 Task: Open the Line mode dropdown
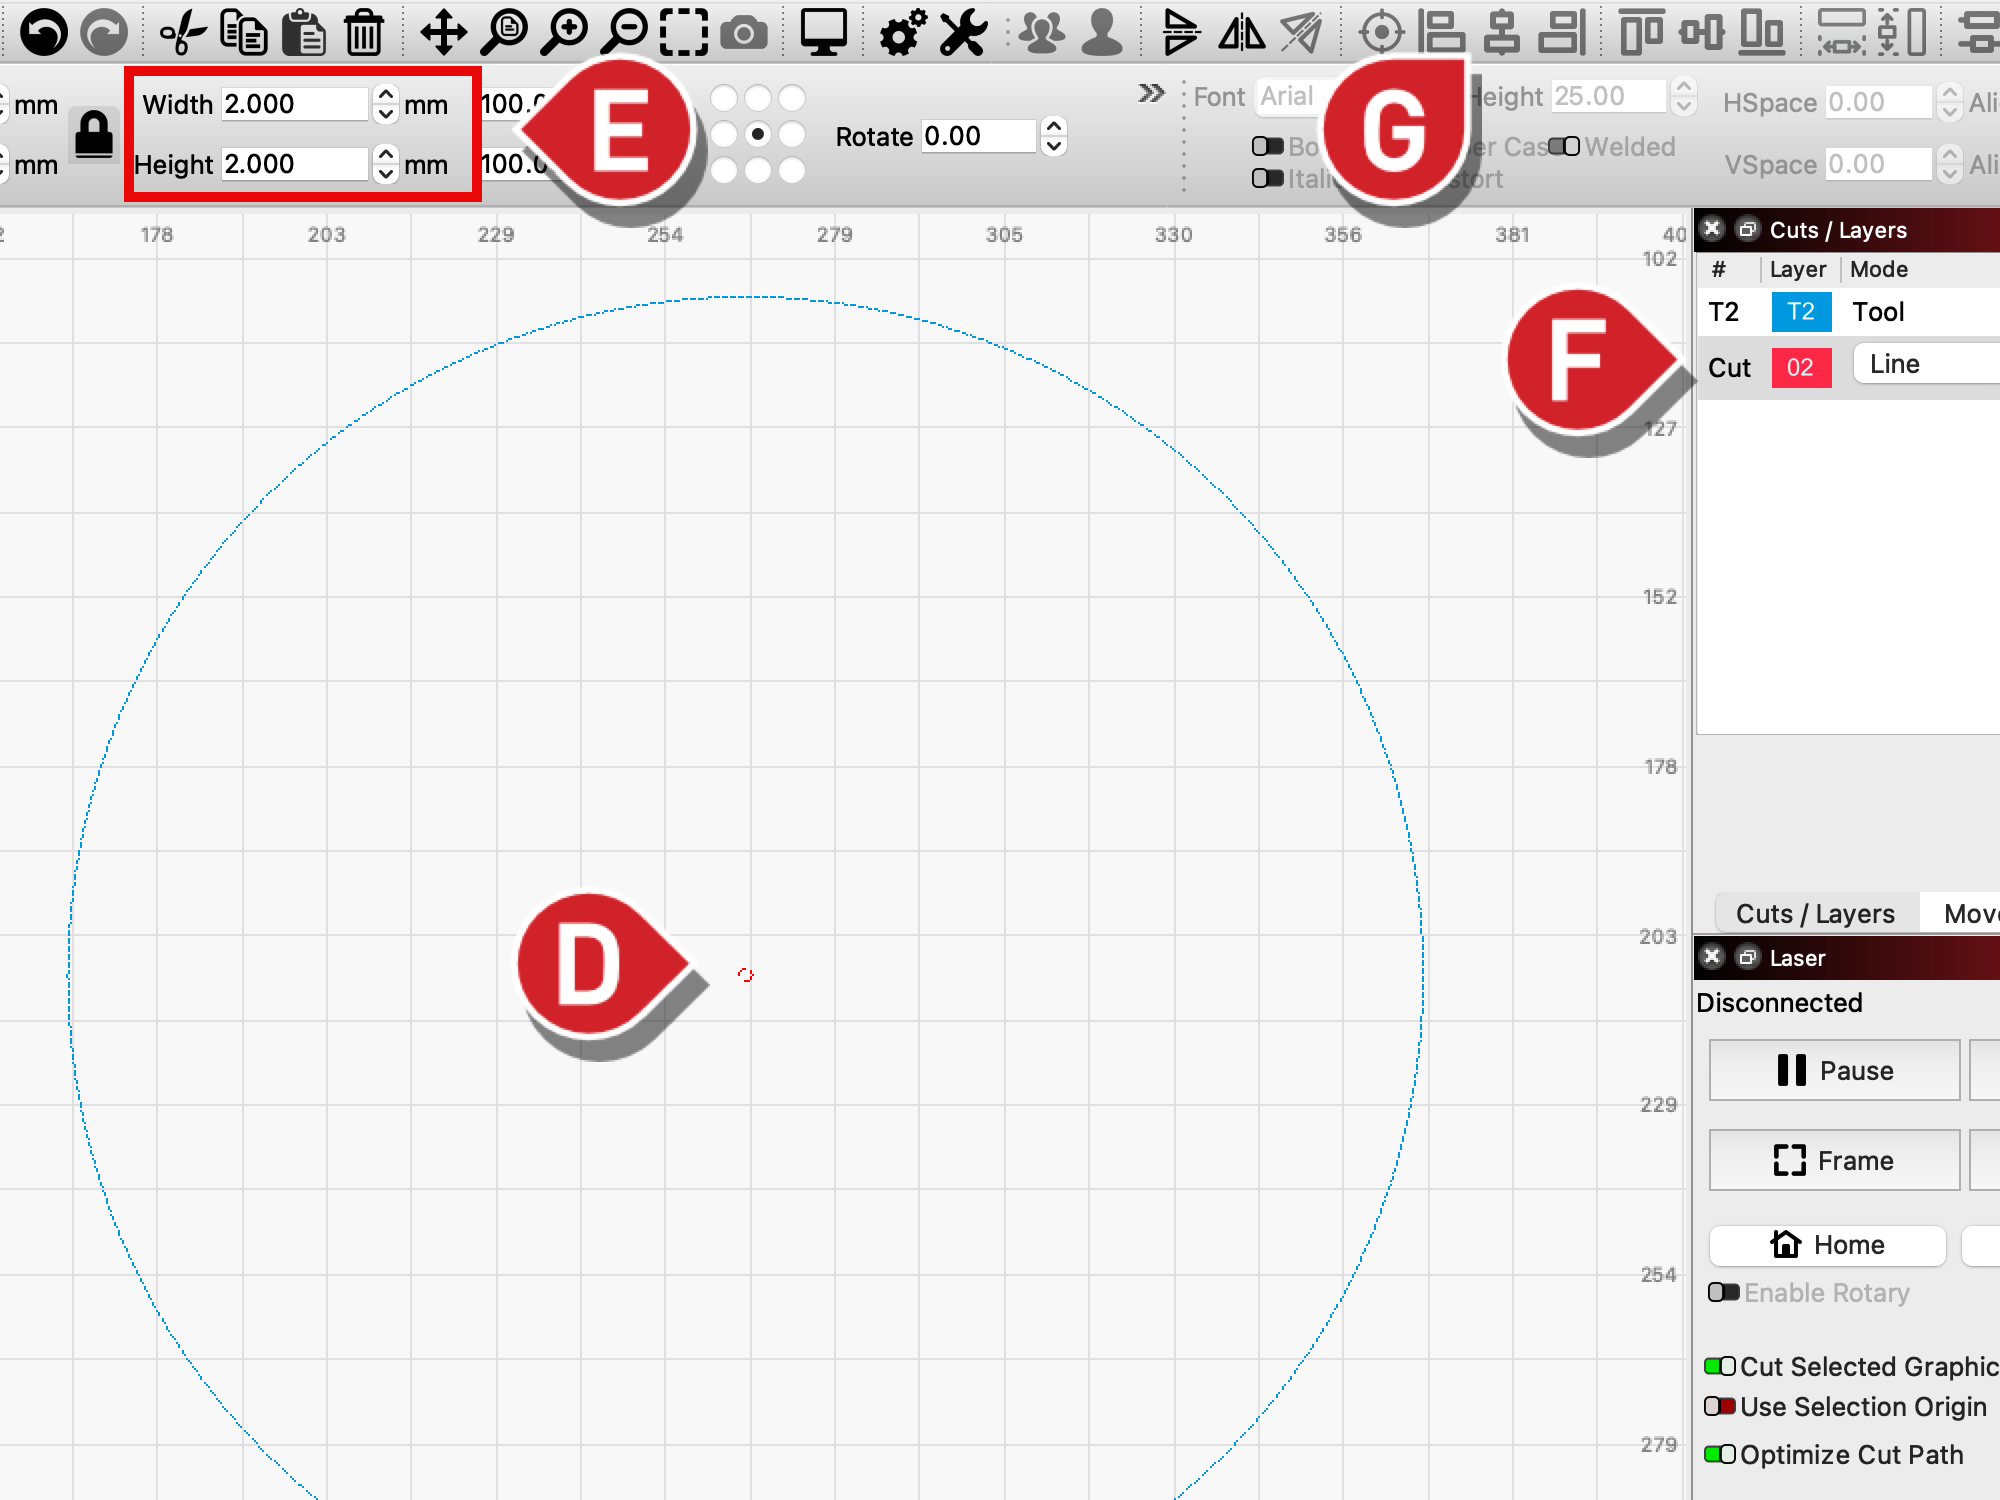pyautogui.click(x=1926, y=364)
